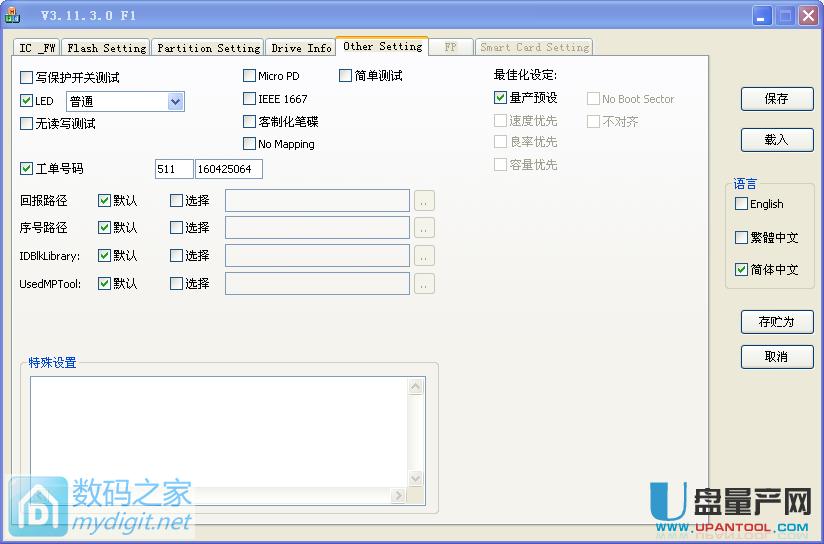This screenshot has height=544, width=824.
Task: Click the 序号路径 path text field
Action: [x=317, y=228]
